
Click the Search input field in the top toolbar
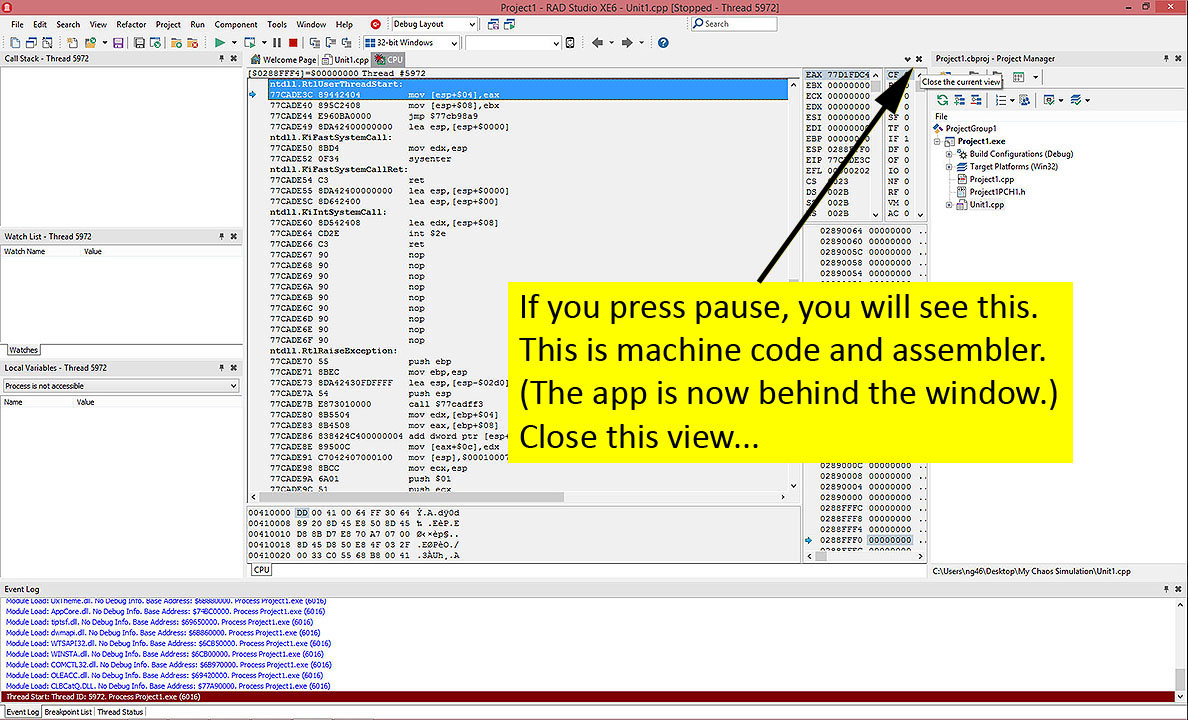(734, 24)
